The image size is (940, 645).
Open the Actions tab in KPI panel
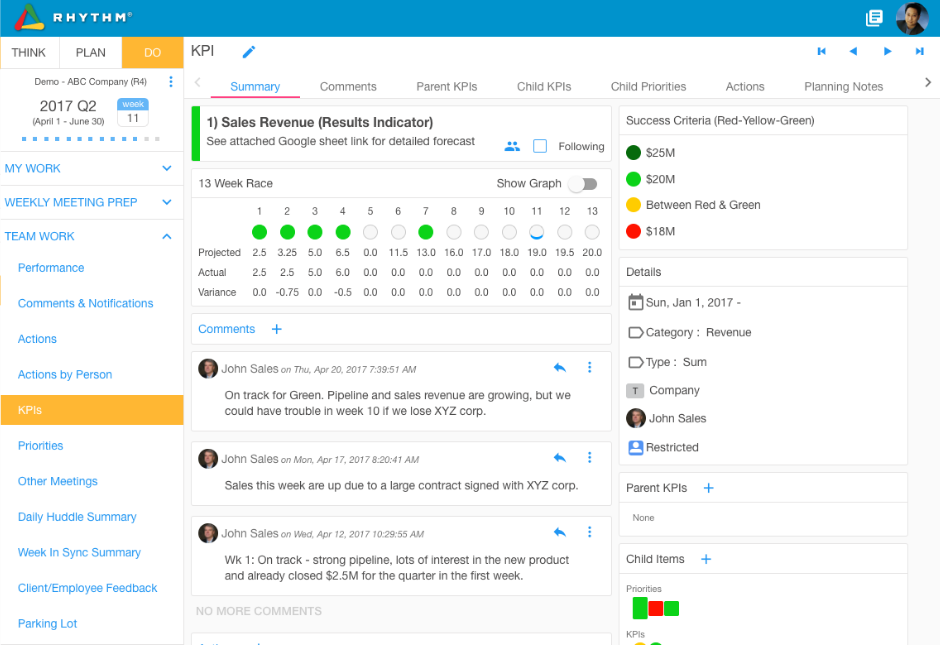pos(745,86)
